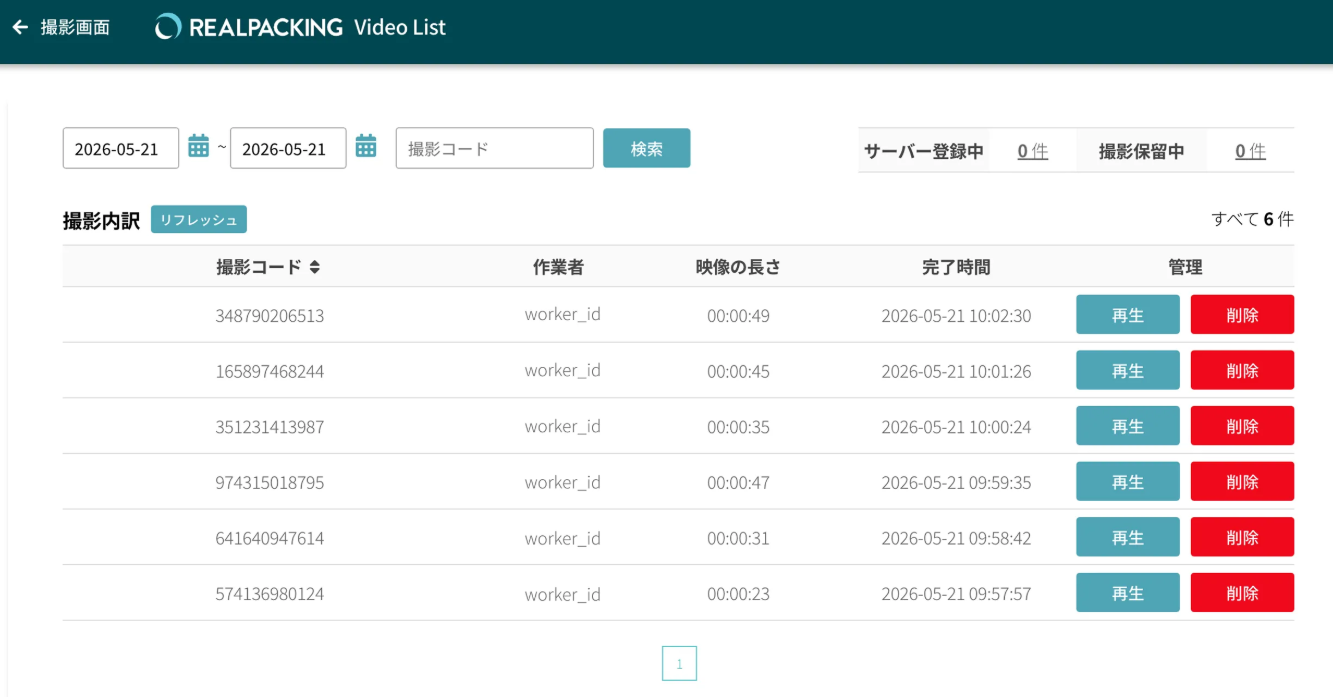Sort by 撮影コード column arrow

click(315, 267)
